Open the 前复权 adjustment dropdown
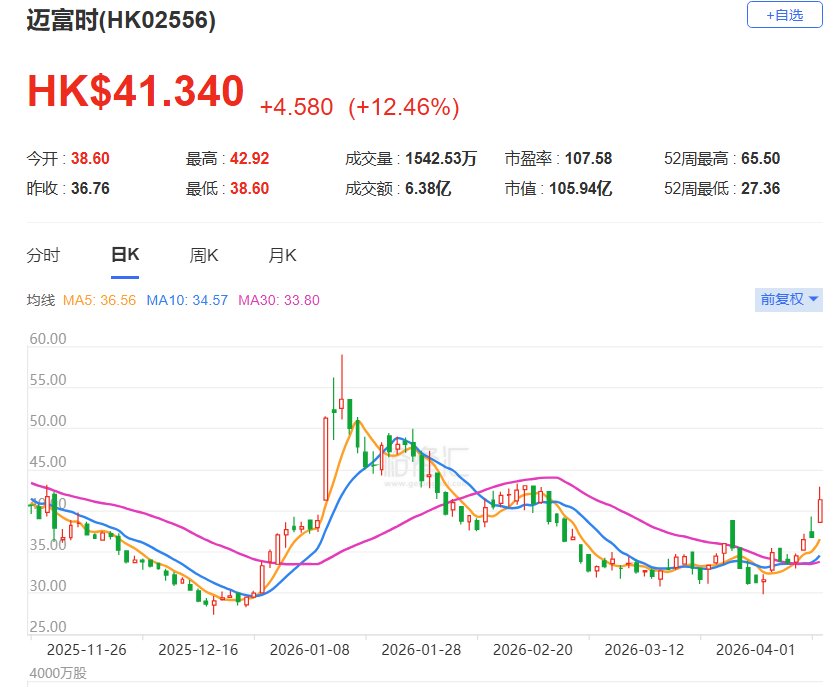The height and width of the screenshot is (687, 837). point(789,299)
